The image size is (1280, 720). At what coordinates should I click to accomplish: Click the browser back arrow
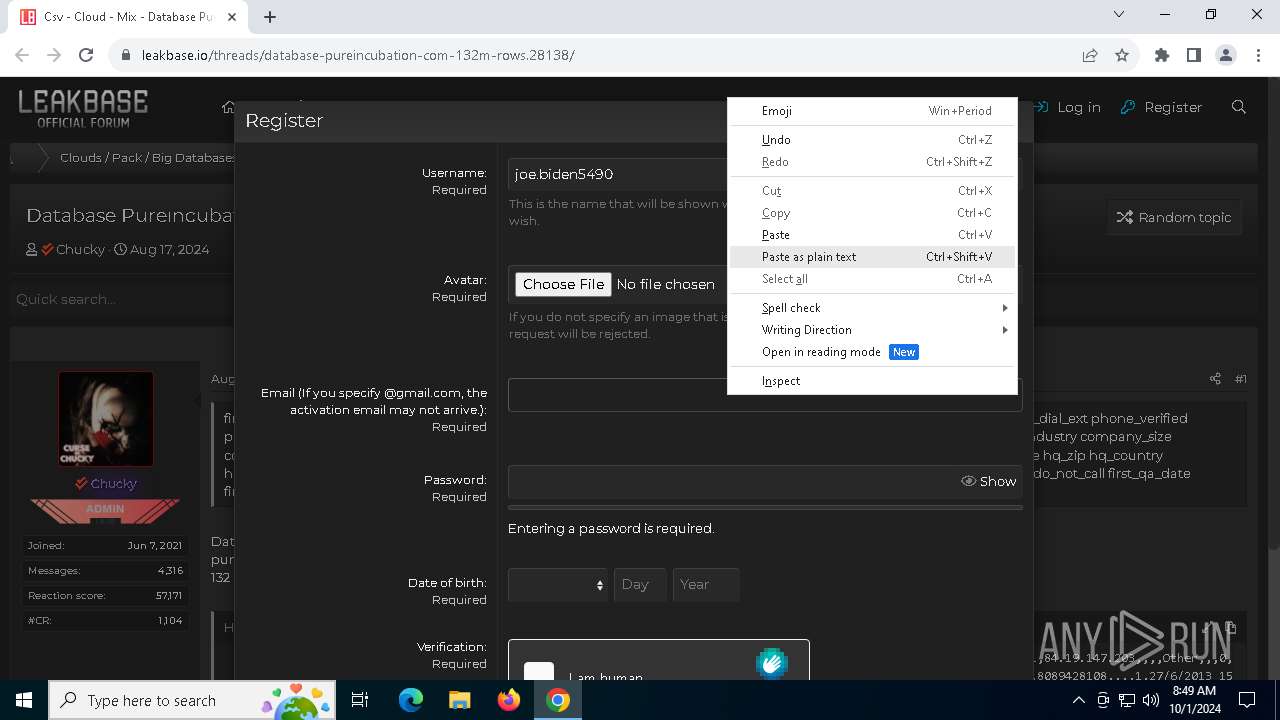point(22,55)
